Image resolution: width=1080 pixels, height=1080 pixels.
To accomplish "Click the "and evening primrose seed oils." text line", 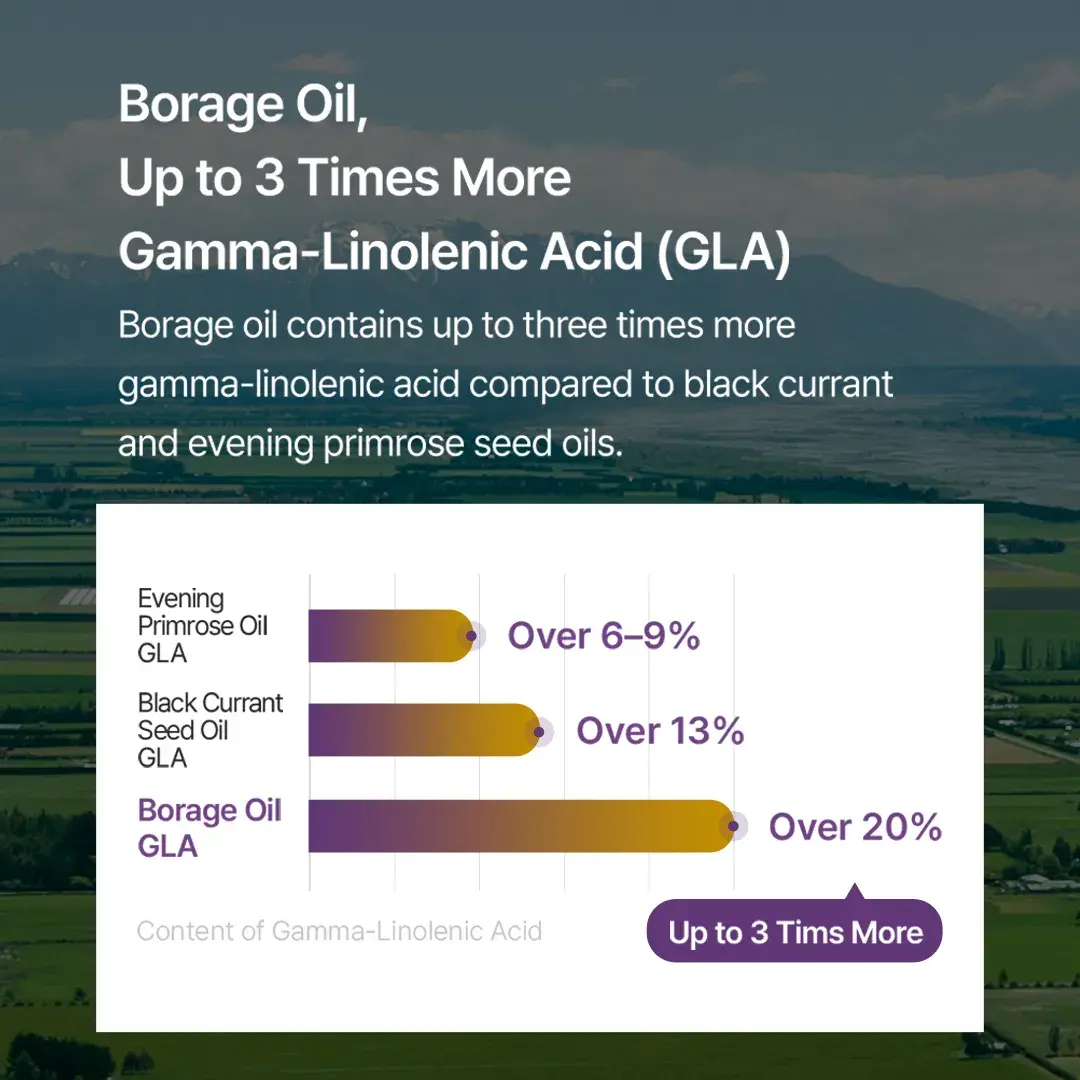I will [x=370, y=443].
